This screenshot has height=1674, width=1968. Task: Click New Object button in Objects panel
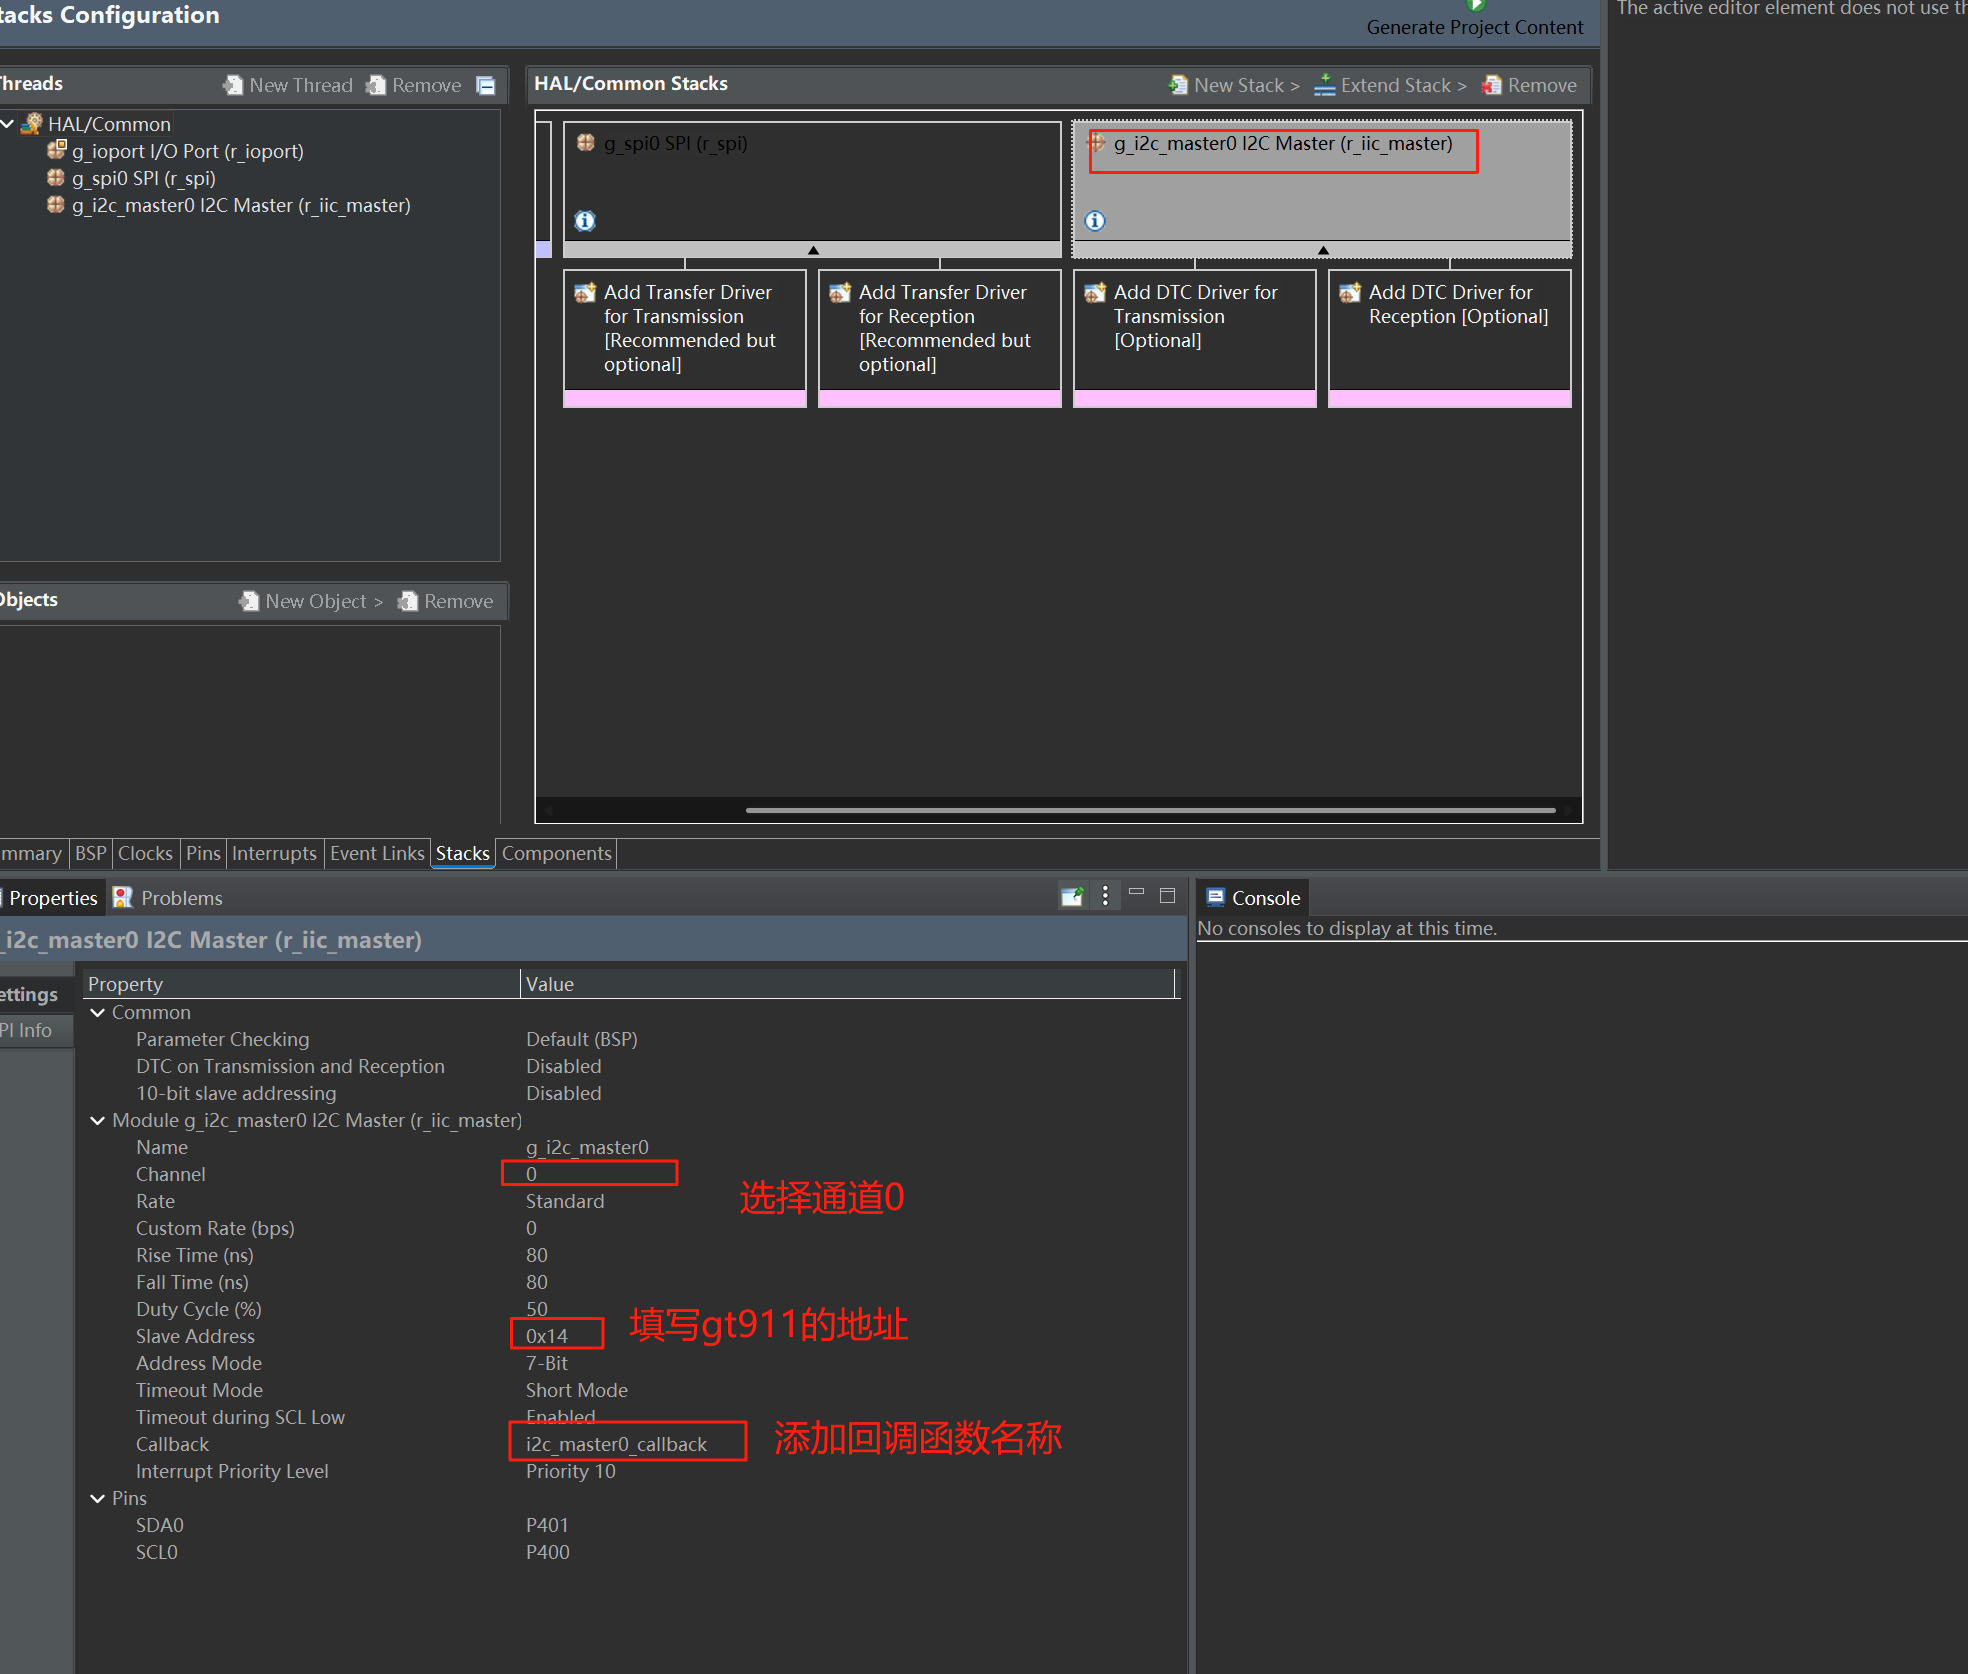coord(312,601)
